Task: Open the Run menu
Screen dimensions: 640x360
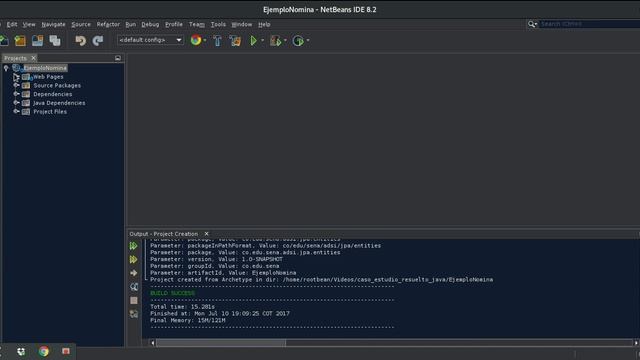Action: pos(131,24)
